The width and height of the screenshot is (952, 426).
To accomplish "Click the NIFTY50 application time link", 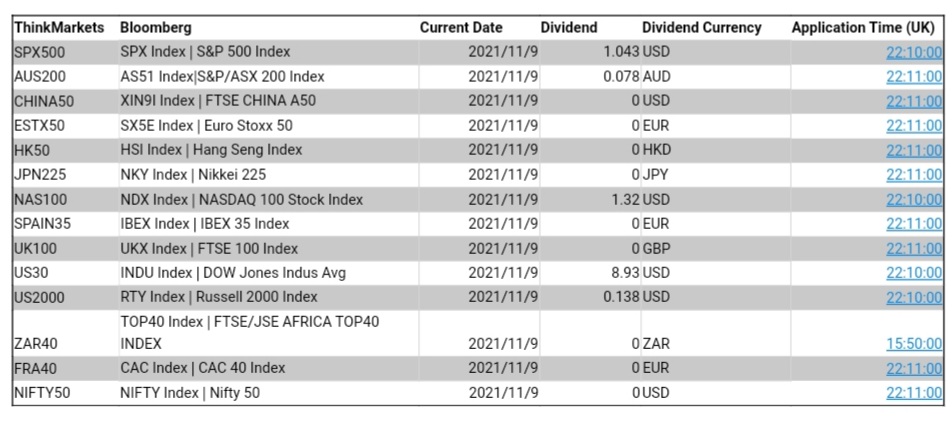I will tap(913, 393).
